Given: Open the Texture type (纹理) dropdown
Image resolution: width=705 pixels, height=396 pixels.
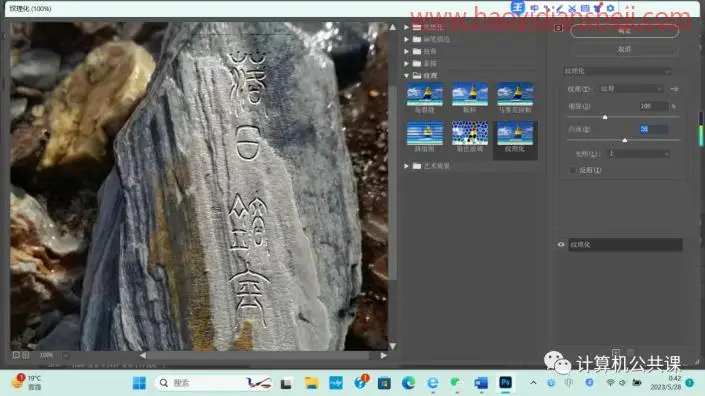Looking at the screenshot, I should (x=631, y=89).
